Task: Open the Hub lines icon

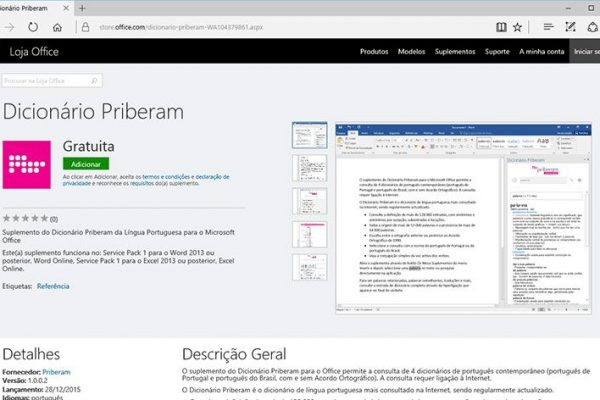Action: (x=549, y=27)
